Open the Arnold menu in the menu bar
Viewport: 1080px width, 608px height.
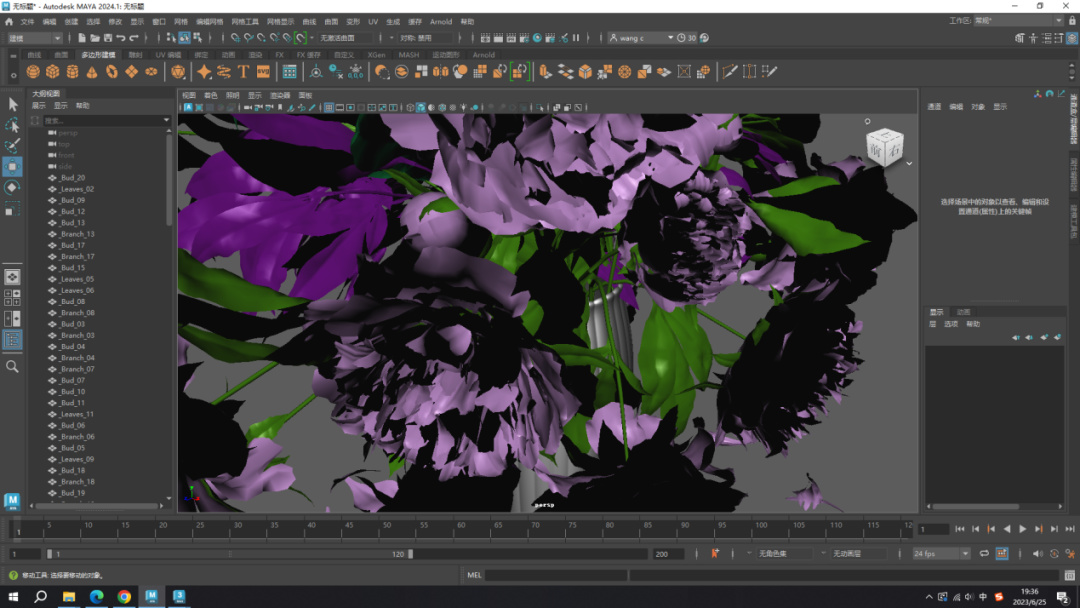pos(440,21)
